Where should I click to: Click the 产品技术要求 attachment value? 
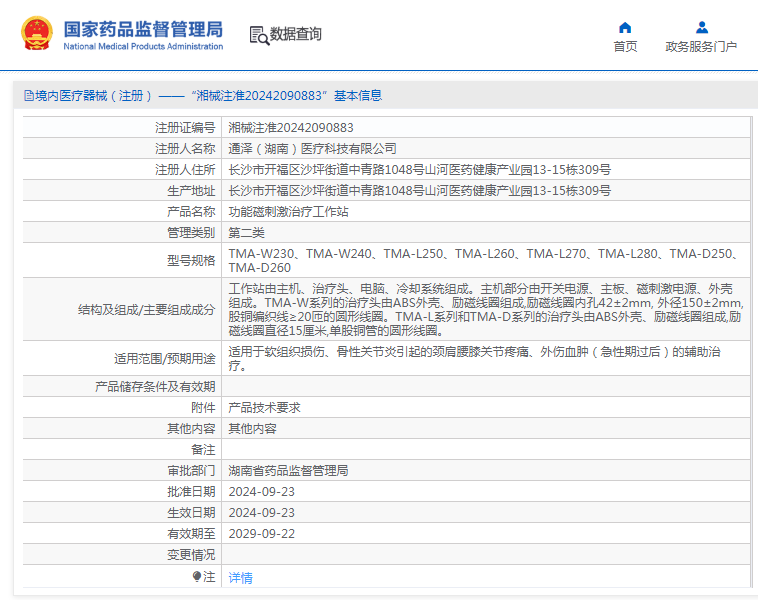point(264,408)
